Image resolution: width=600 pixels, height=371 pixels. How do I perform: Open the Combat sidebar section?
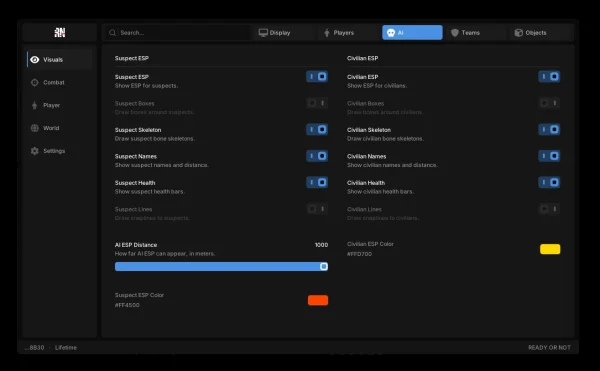pos(60,83)
